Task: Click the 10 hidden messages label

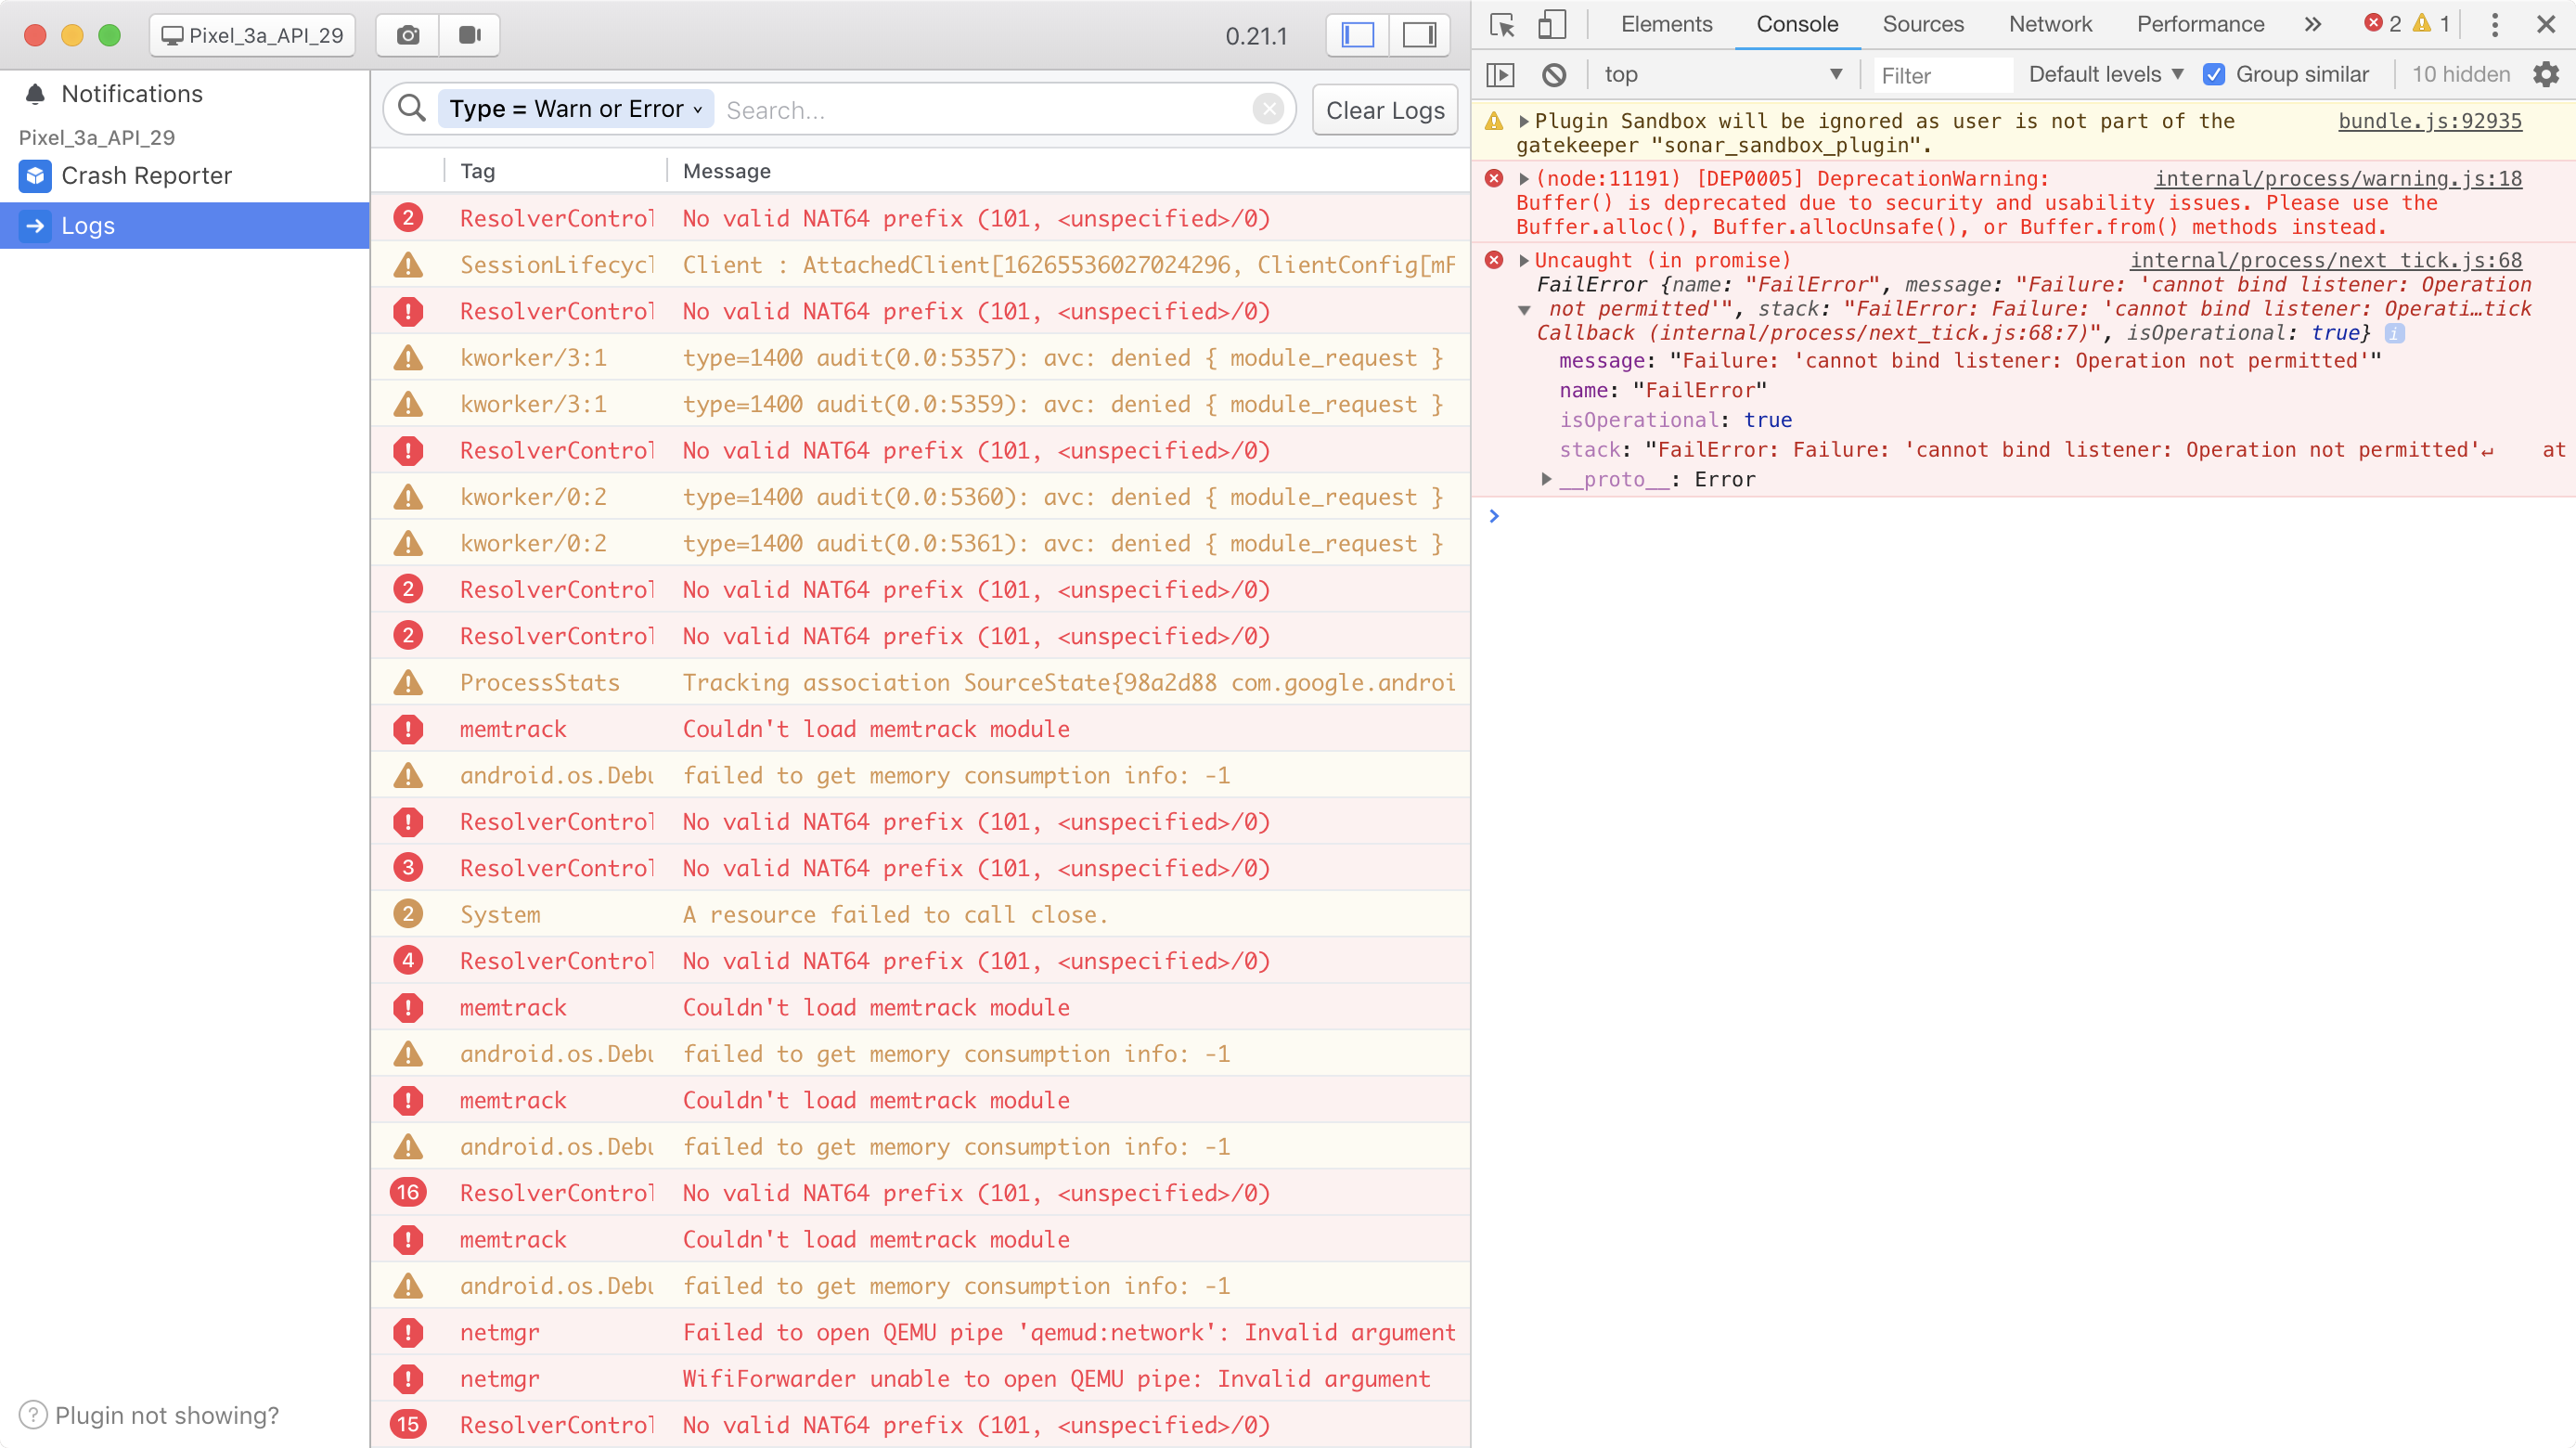Action: click(2461, 75)
